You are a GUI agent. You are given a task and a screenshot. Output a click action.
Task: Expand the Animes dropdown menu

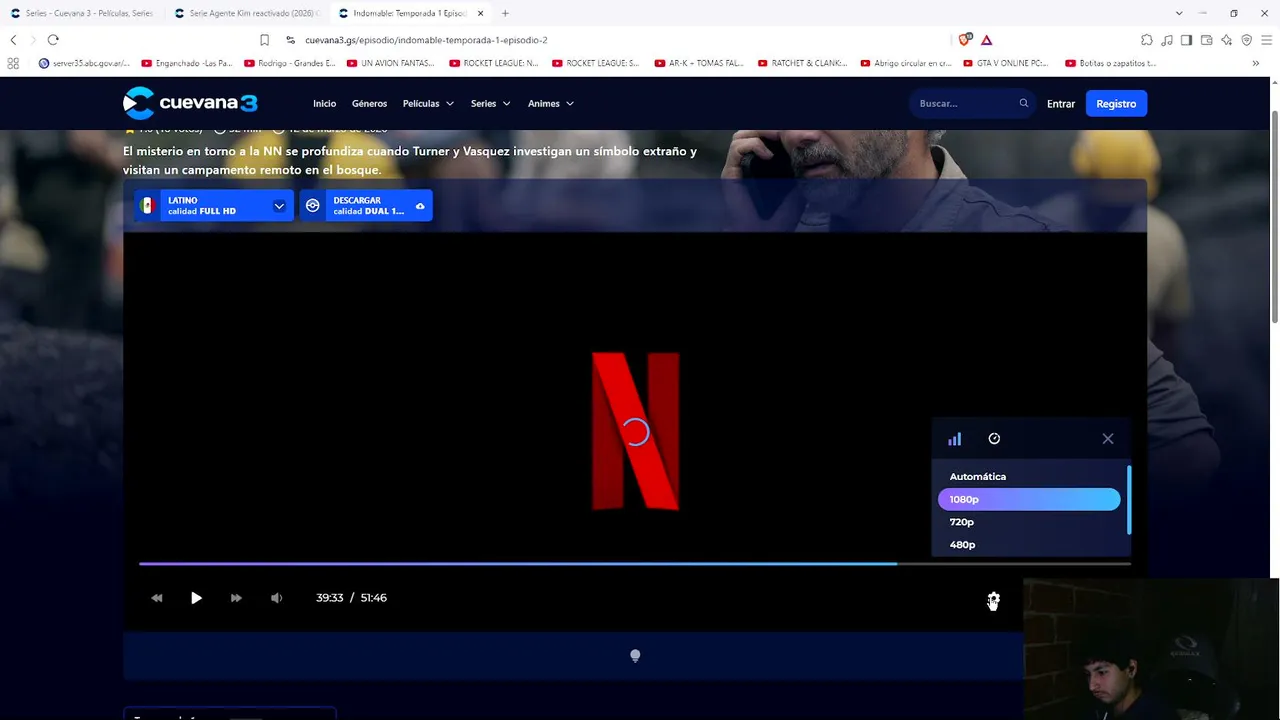551,104
